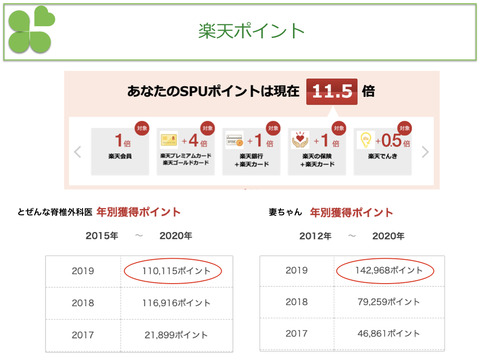Screen dimensions: 480x360
Task: Click the 楽天ポイント header title
Action: [251, 31]
